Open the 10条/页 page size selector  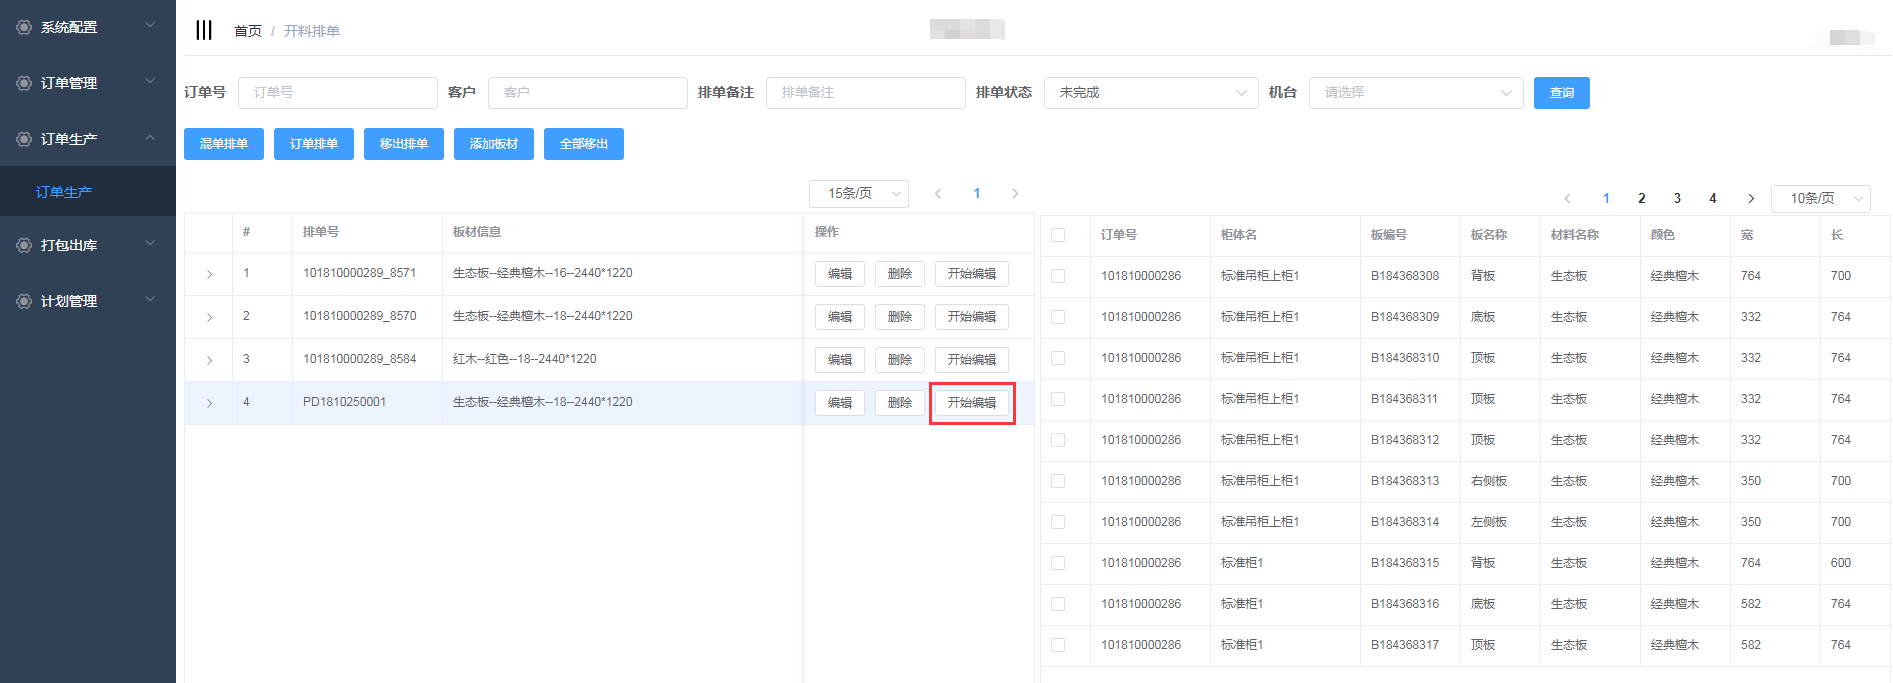[1820, 198]
